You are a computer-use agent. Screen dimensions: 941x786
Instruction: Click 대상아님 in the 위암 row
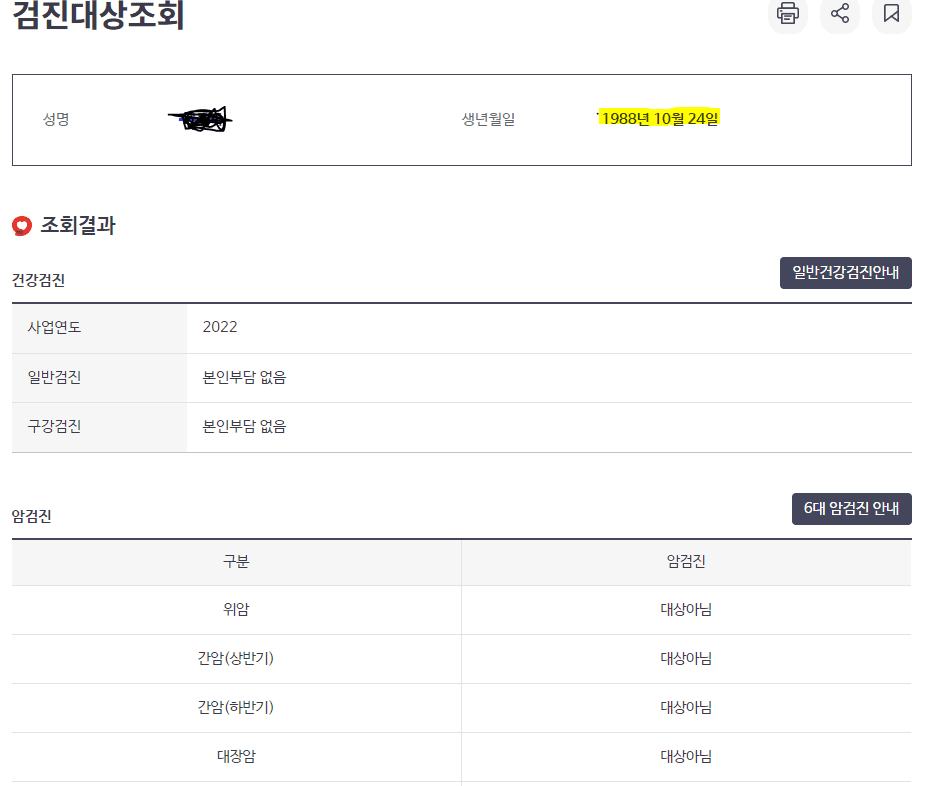click(686, 610)
